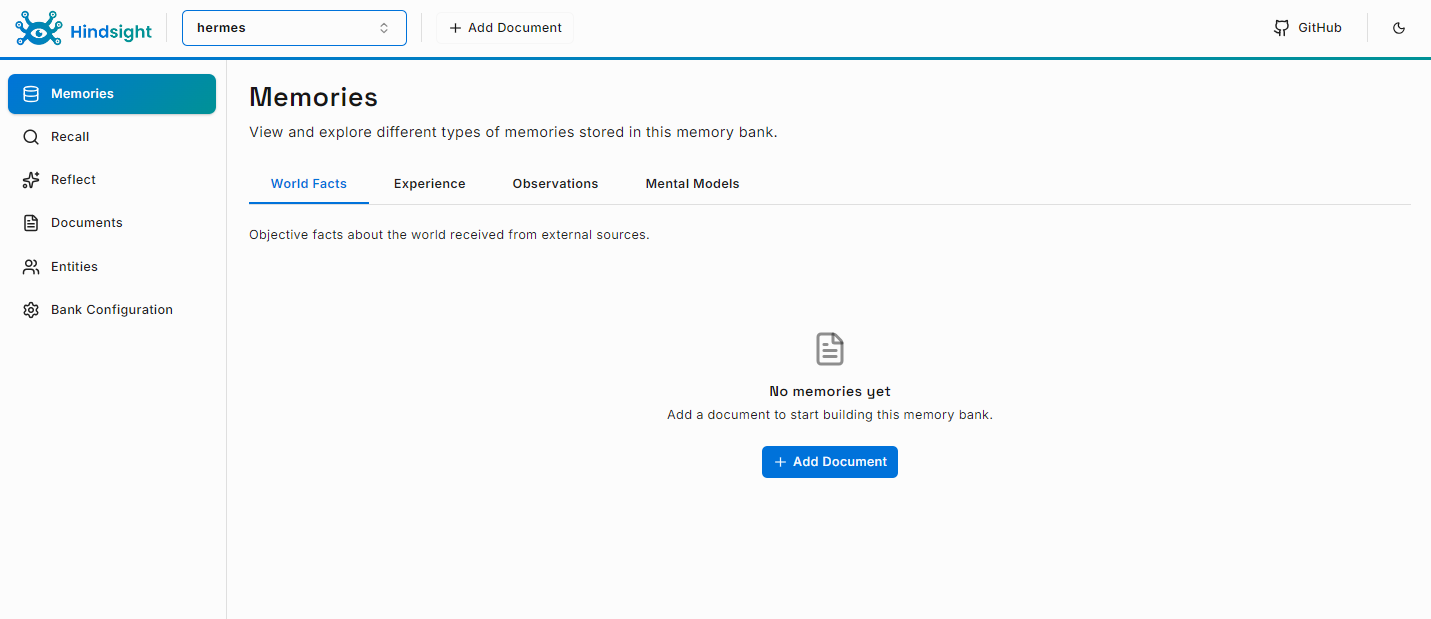Toggle dark mode with moon icon

click(1399, 28)
